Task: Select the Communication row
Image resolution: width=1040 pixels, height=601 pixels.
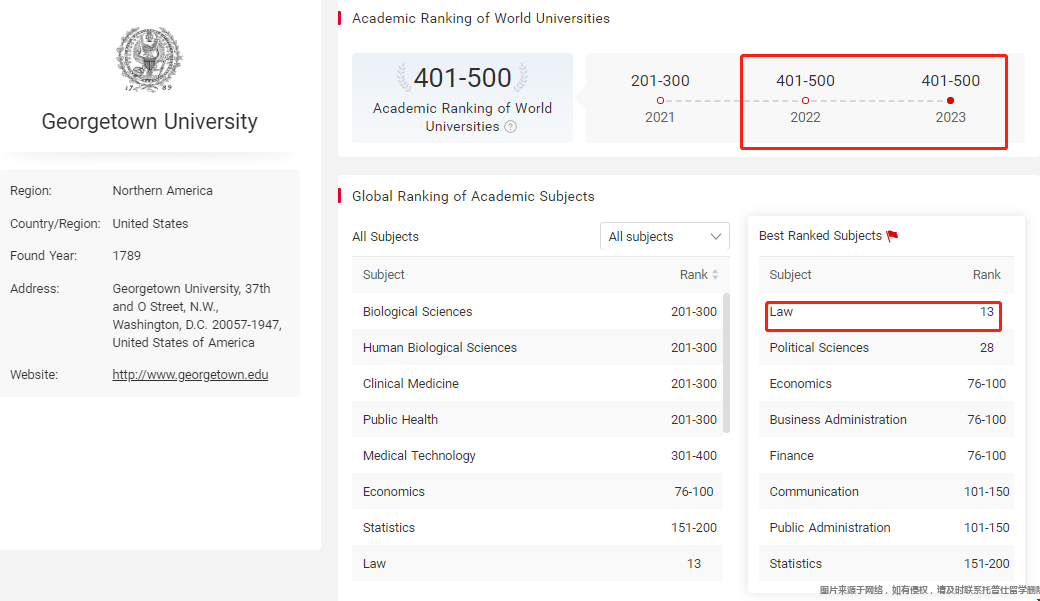Action: click(886, 492)
